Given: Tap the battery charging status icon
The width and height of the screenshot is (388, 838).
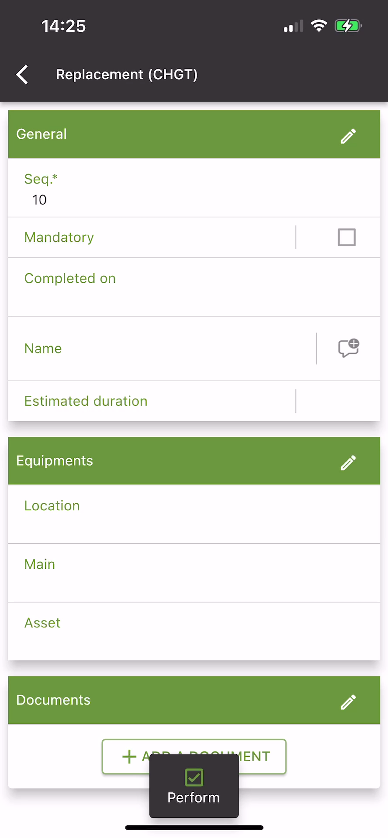Looking at the screenshot, I should (348, 26).
